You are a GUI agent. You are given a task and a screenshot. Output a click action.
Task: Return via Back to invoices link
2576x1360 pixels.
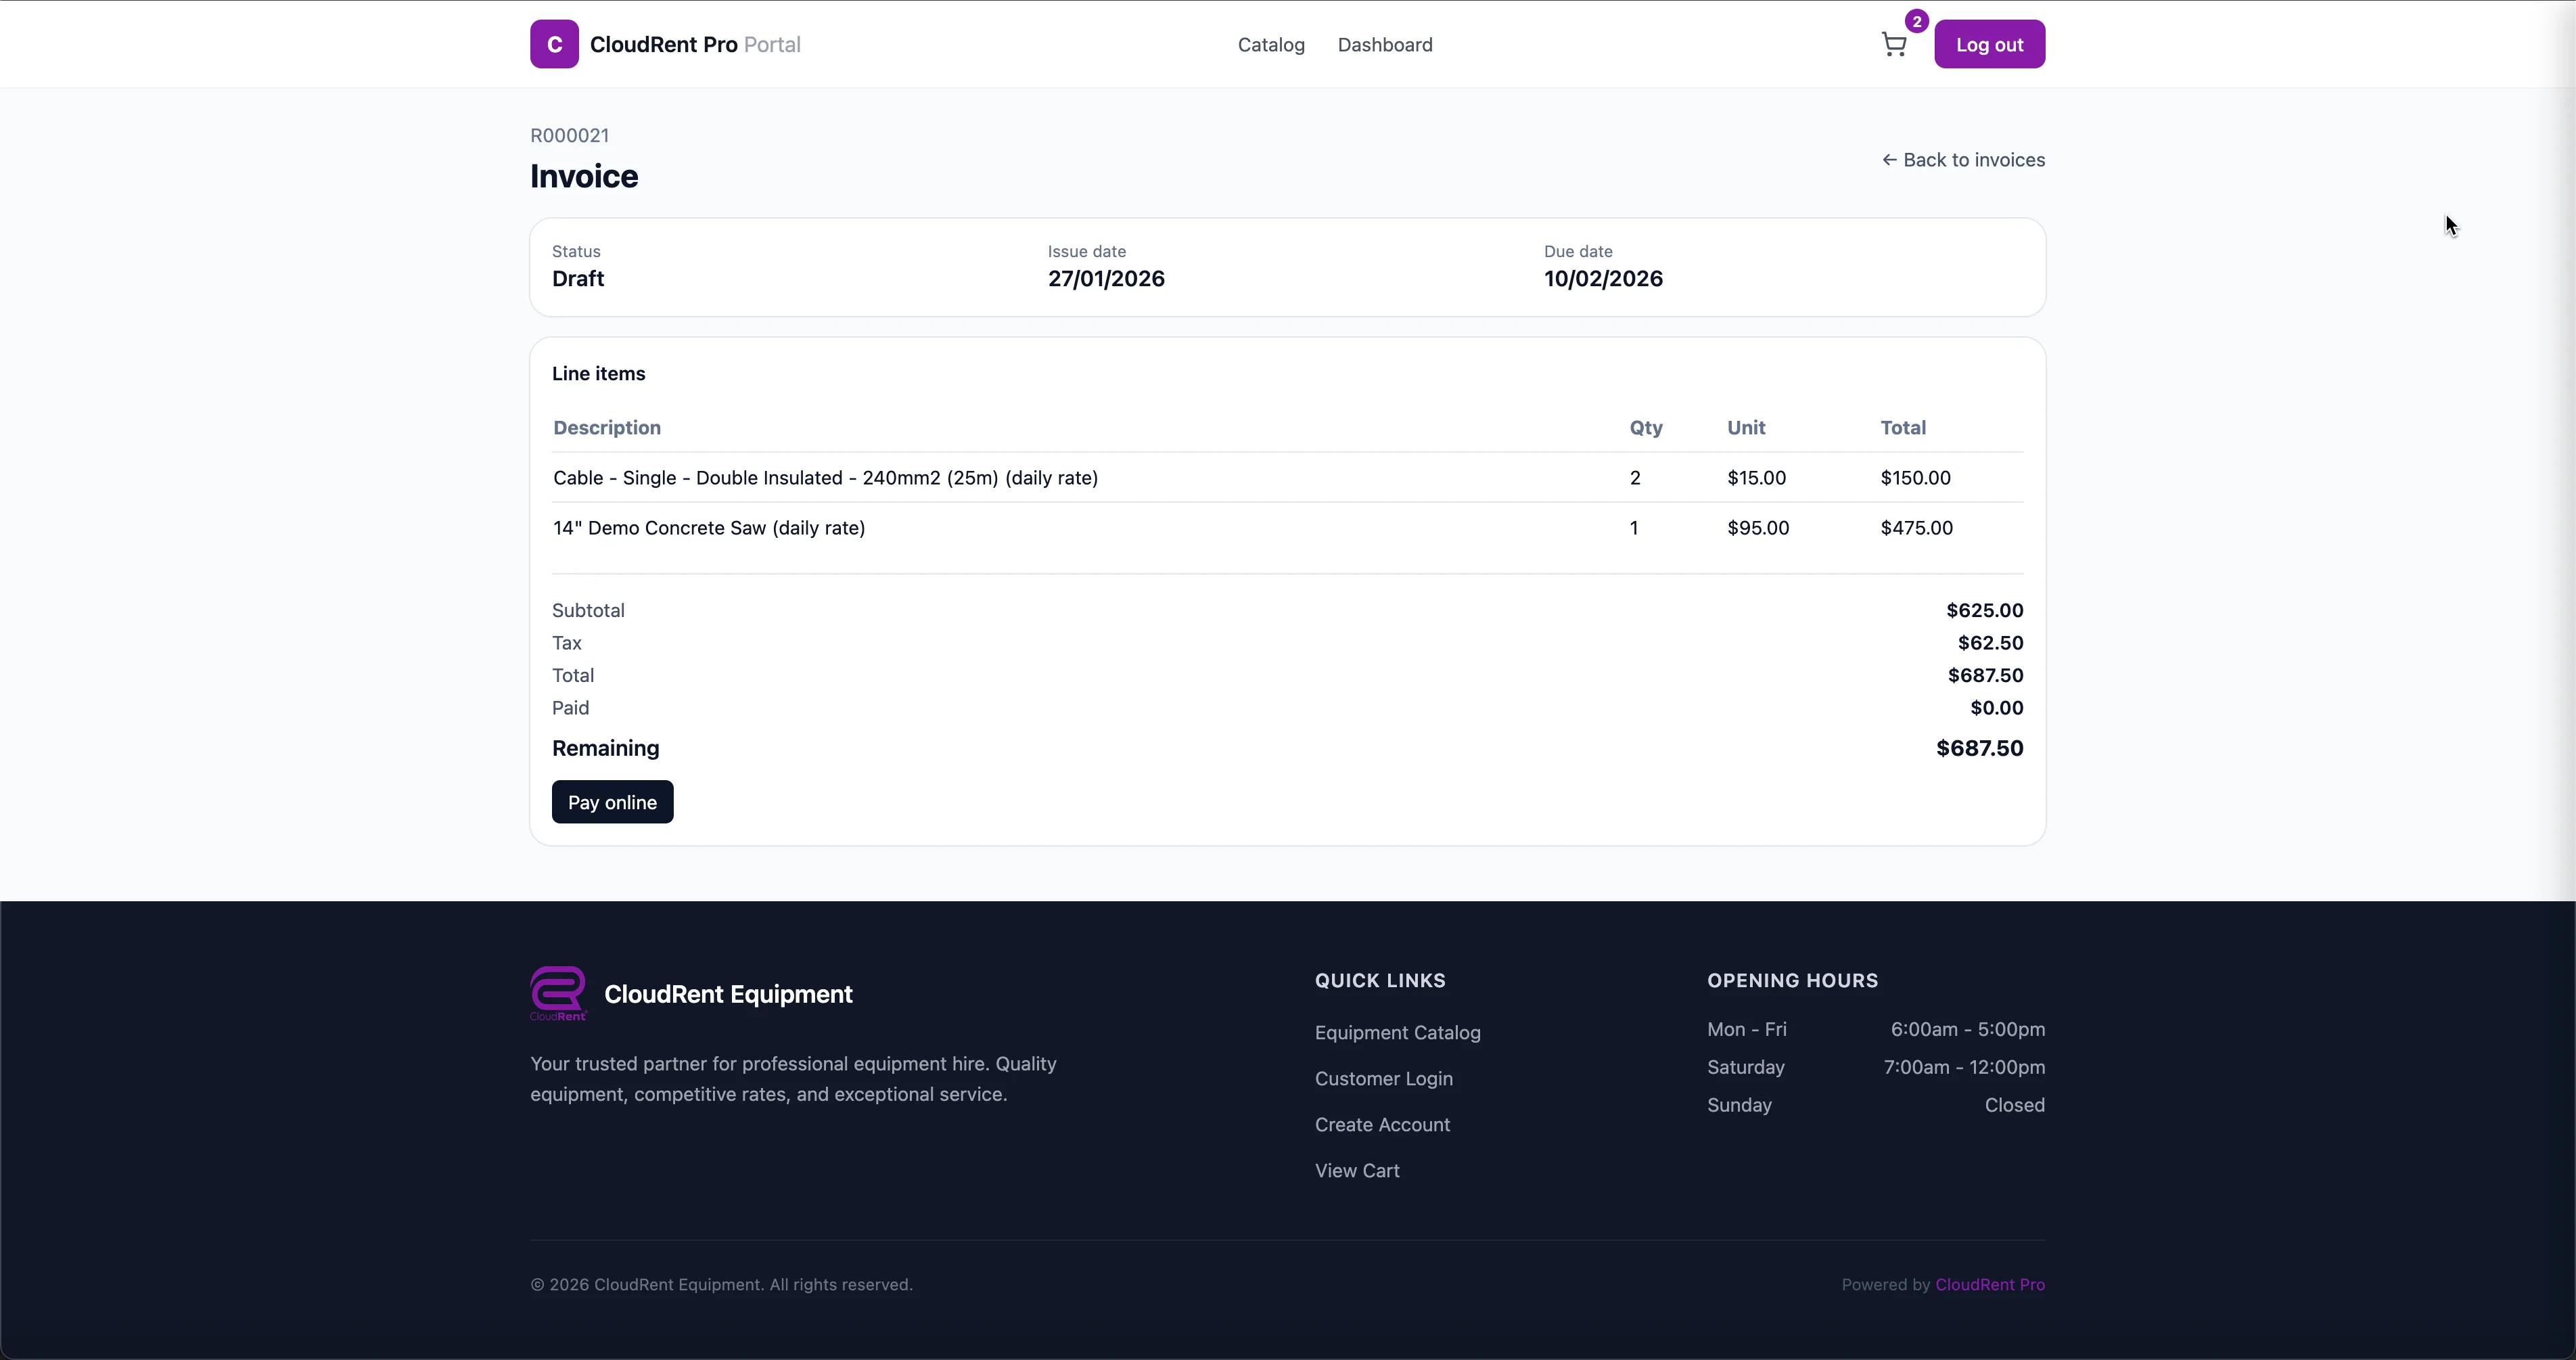coord(1963,160)
